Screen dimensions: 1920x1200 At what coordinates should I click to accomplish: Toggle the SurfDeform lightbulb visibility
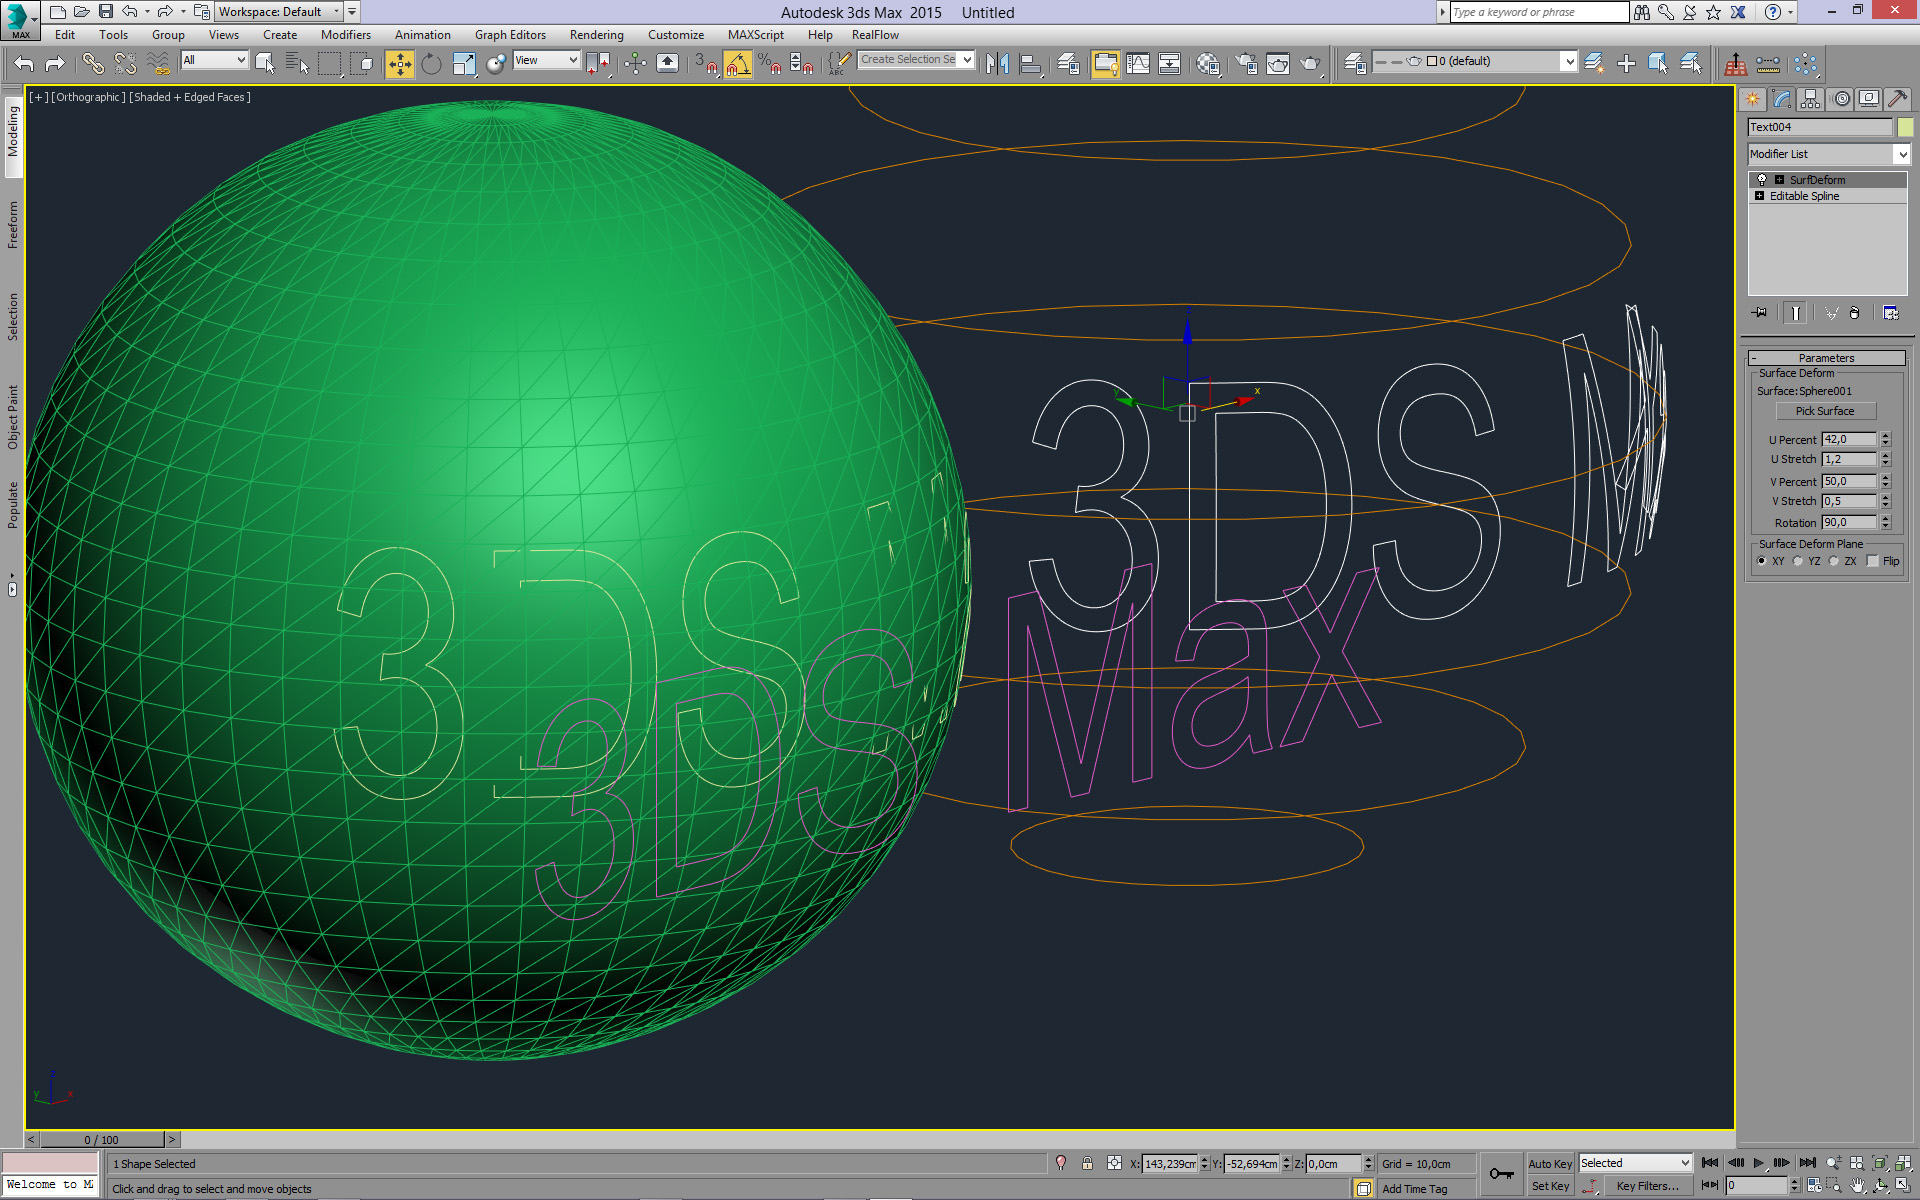tap(1762, 180)
